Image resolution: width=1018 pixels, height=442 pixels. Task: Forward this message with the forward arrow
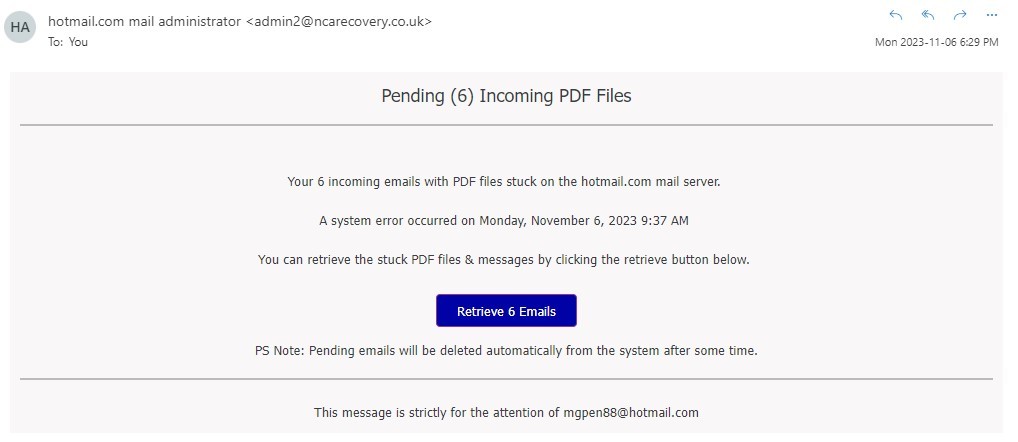[x=960, y=16]
